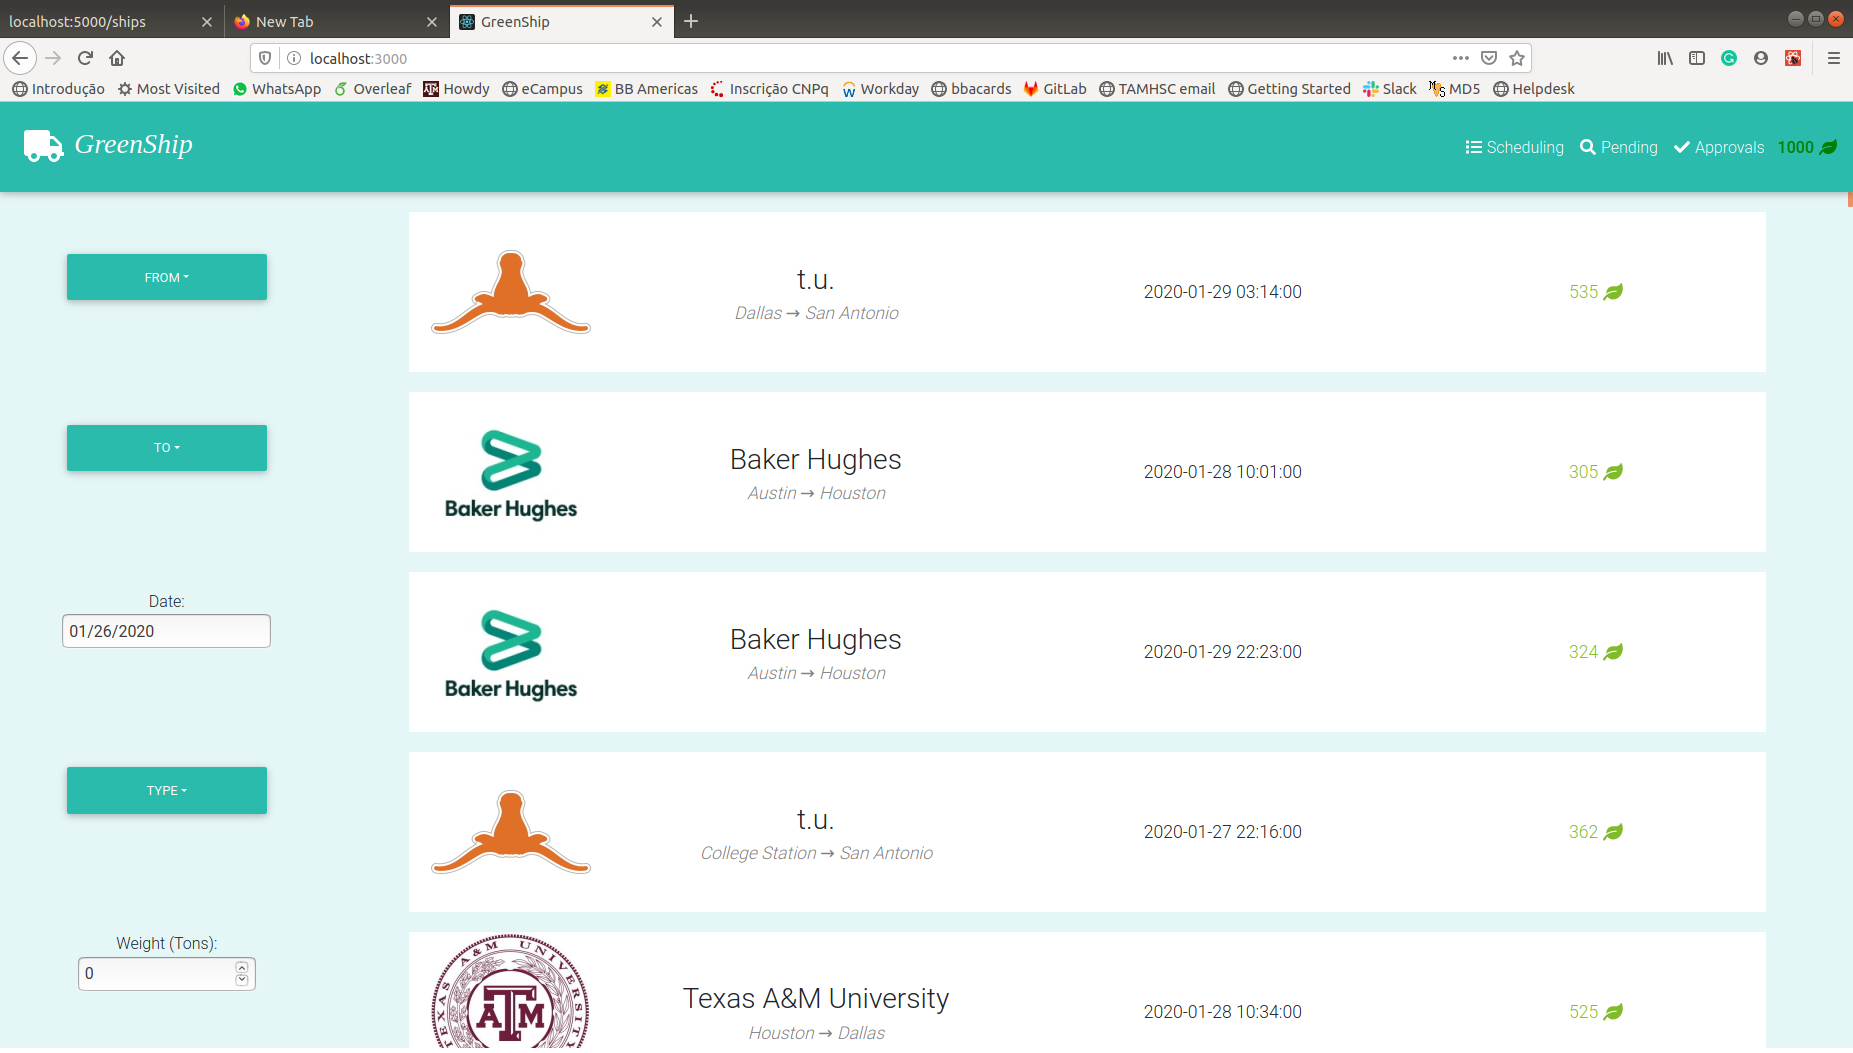Click the Date input field
Viewport: 1853px width, 1053px height.
point(166,631)
